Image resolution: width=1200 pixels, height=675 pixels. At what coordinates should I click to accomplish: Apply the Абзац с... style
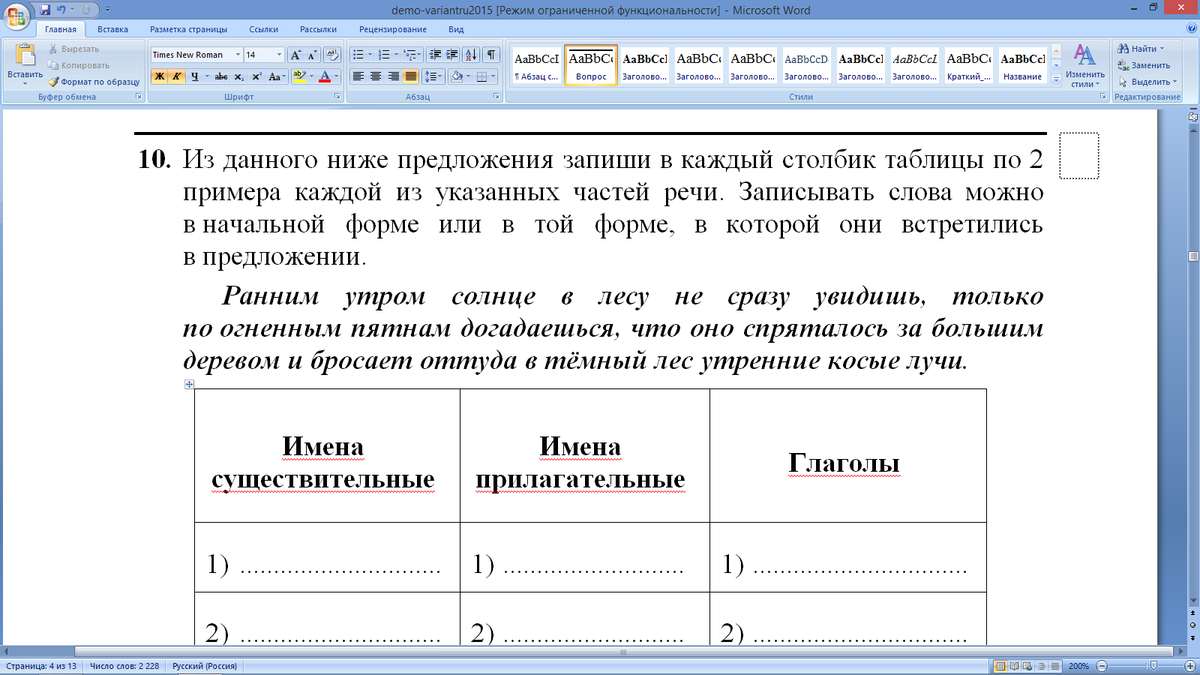[536, 66]
